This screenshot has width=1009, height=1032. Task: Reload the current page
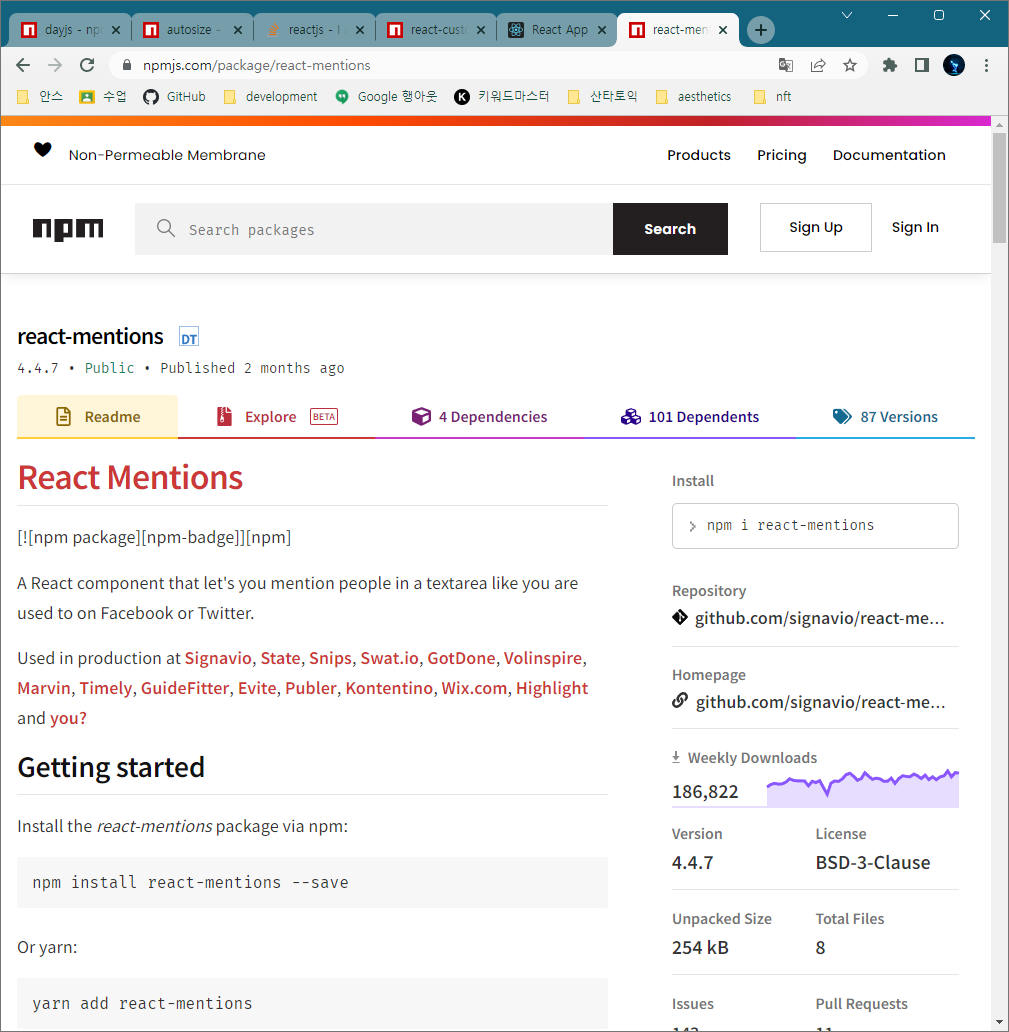point(87,65)
